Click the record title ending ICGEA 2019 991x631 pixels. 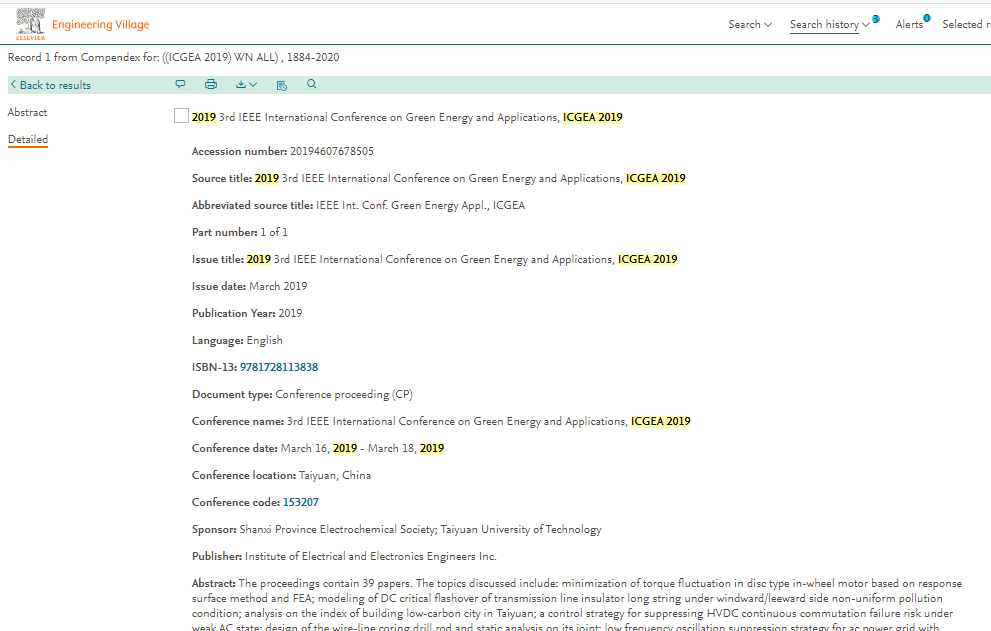point(407,117)
